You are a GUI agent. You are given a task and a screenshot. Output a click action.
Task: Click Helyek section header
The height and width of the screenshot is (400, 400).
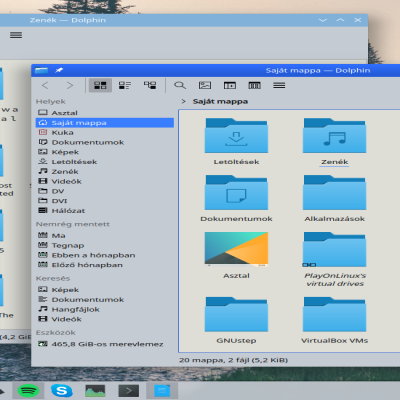pos(51,101)
